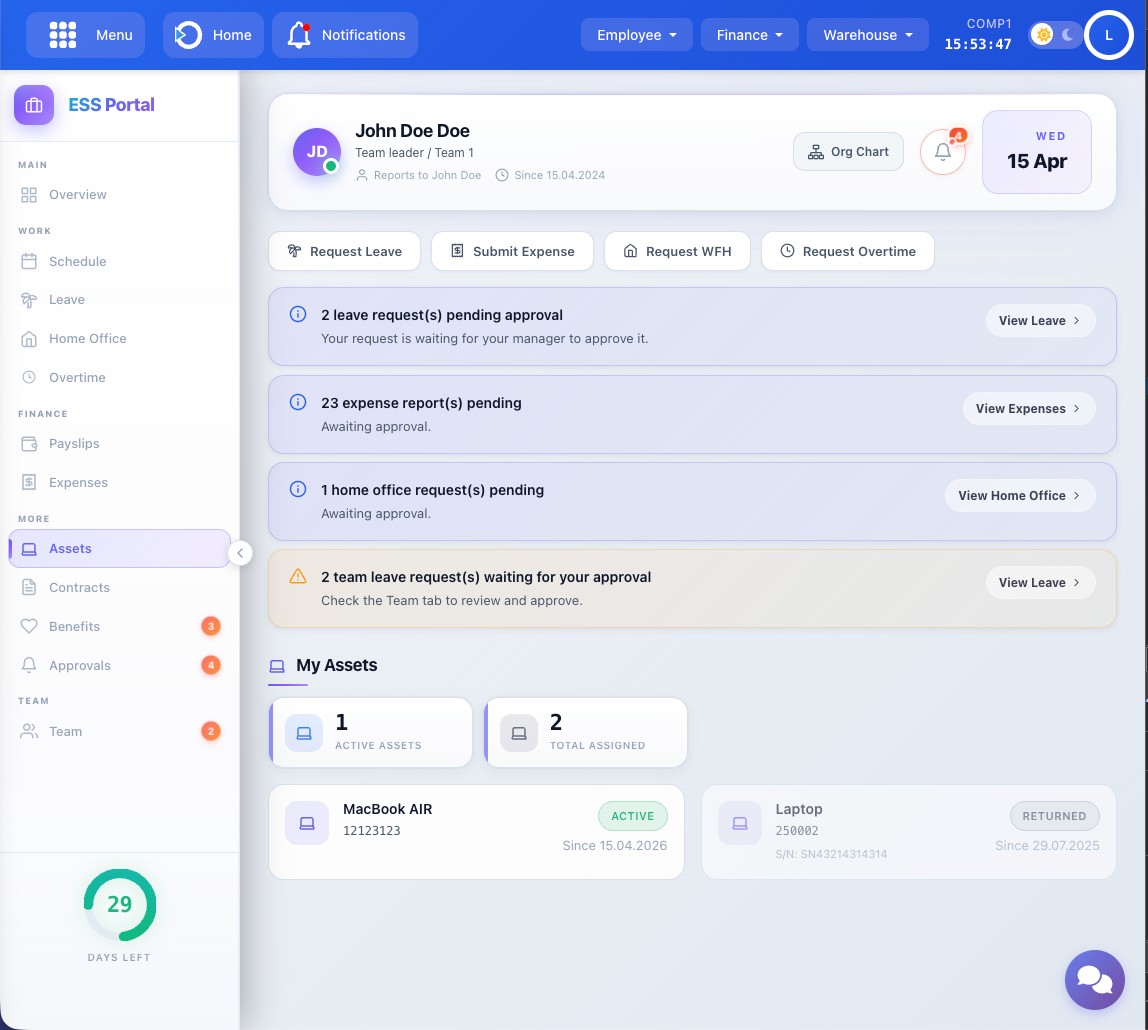Click the MacBook AIR laptop icon
This screenshot has height=1030, width=1148.
pyautogui.click(x=307, y=823)
